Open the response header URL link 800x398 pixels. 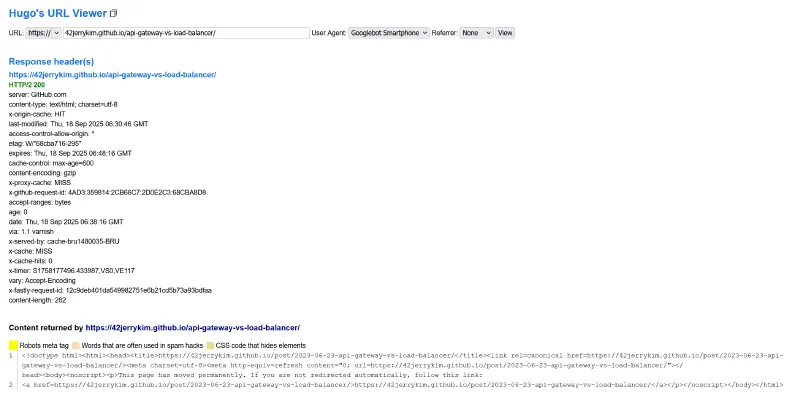[112, 74]
